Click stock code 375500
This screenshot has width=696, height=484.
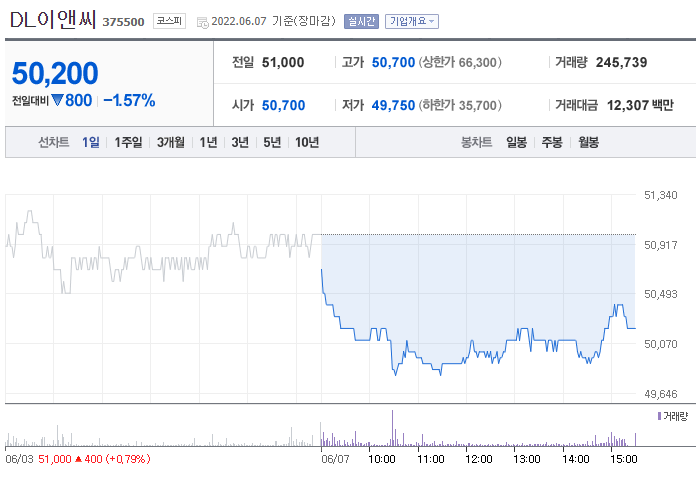click(x=123, y=22)
